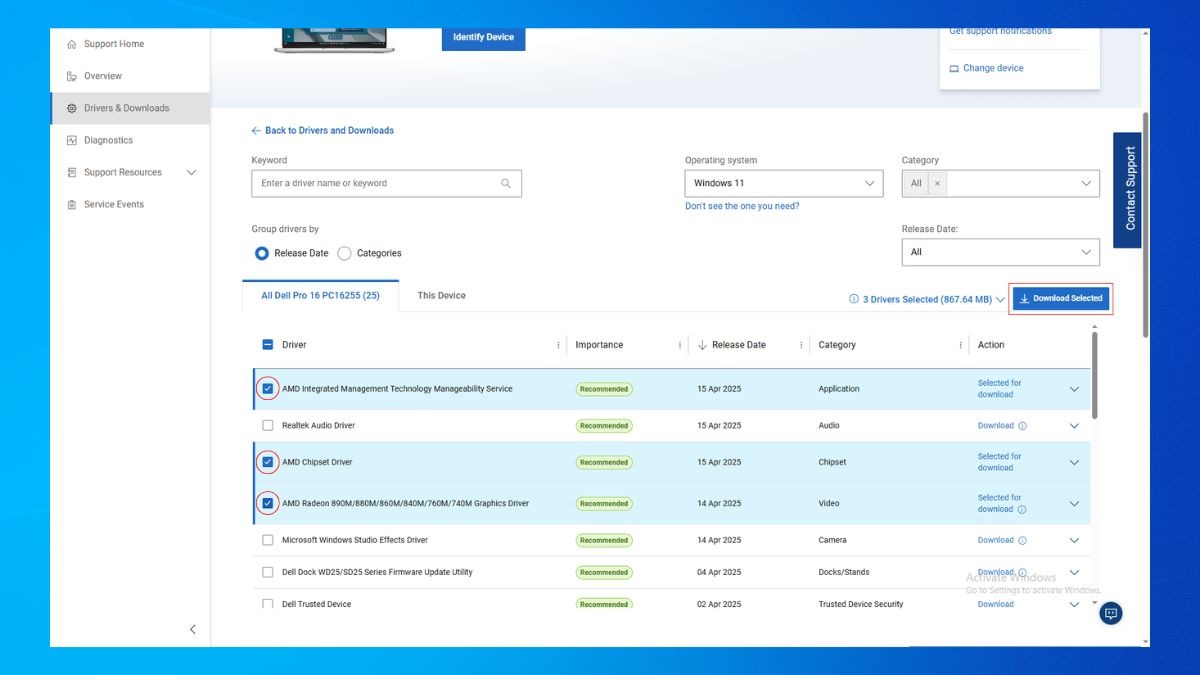1200x675 pixels.
Task: Click 'Selected for download' in AMD Chipset row
Action: 999,462
